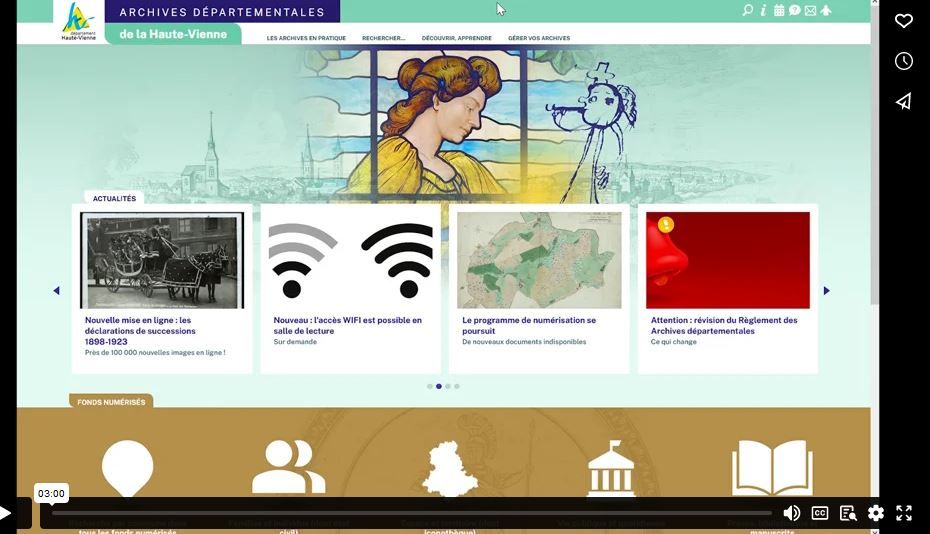This screenshot has height=534, width=930.
Task: Click the magnifying glass search icon
Action: (x=747, y=11)
